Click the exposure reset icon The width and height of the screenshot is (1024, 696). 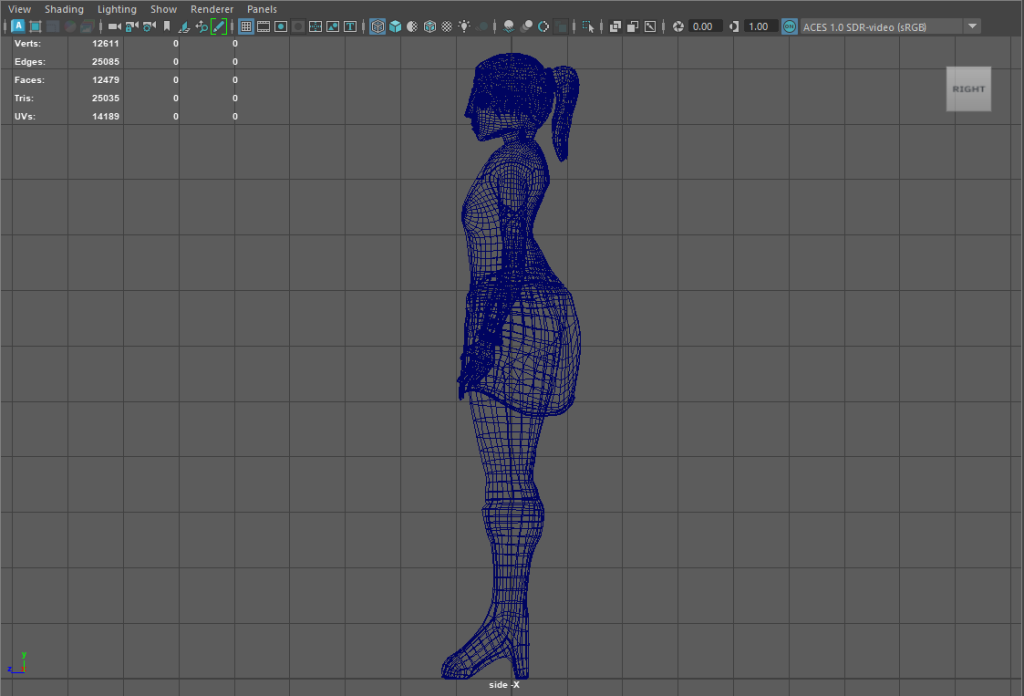pyautogui.click(x=678, y=27)
